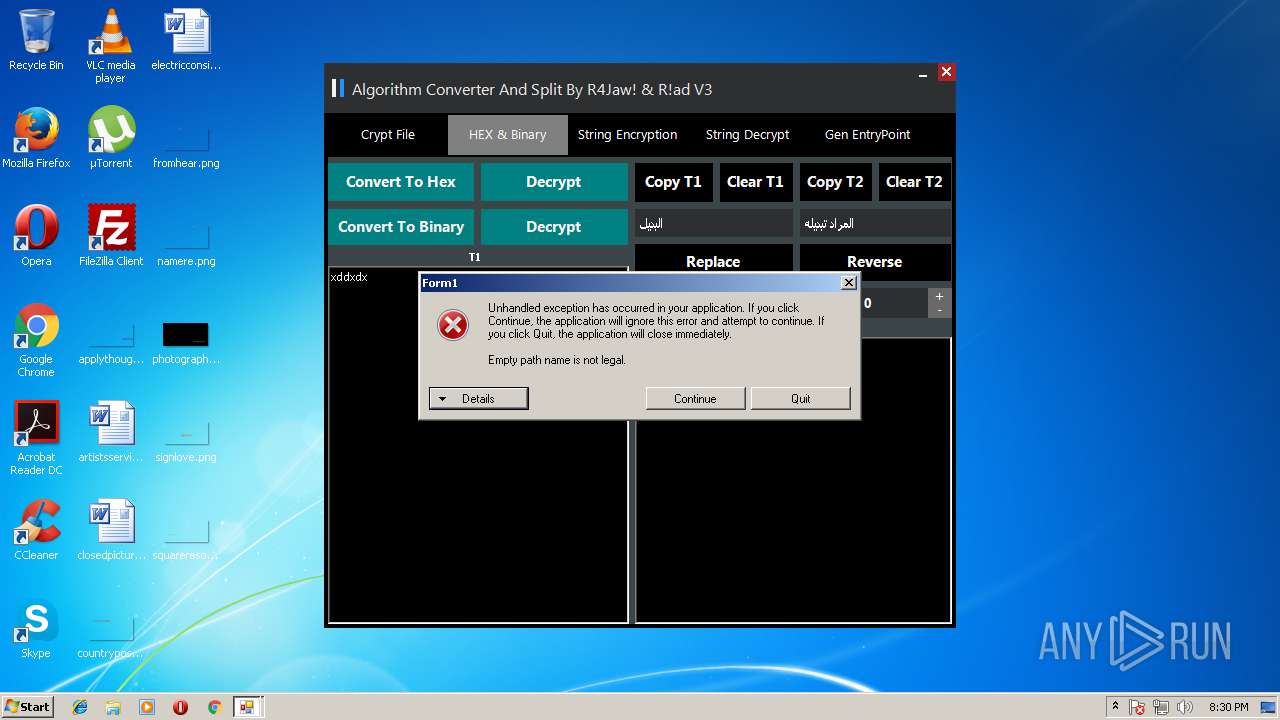Screen dimensions: 1280x720
Task: Click Quit in the exception dialog
Action: (x=801, y=398)
